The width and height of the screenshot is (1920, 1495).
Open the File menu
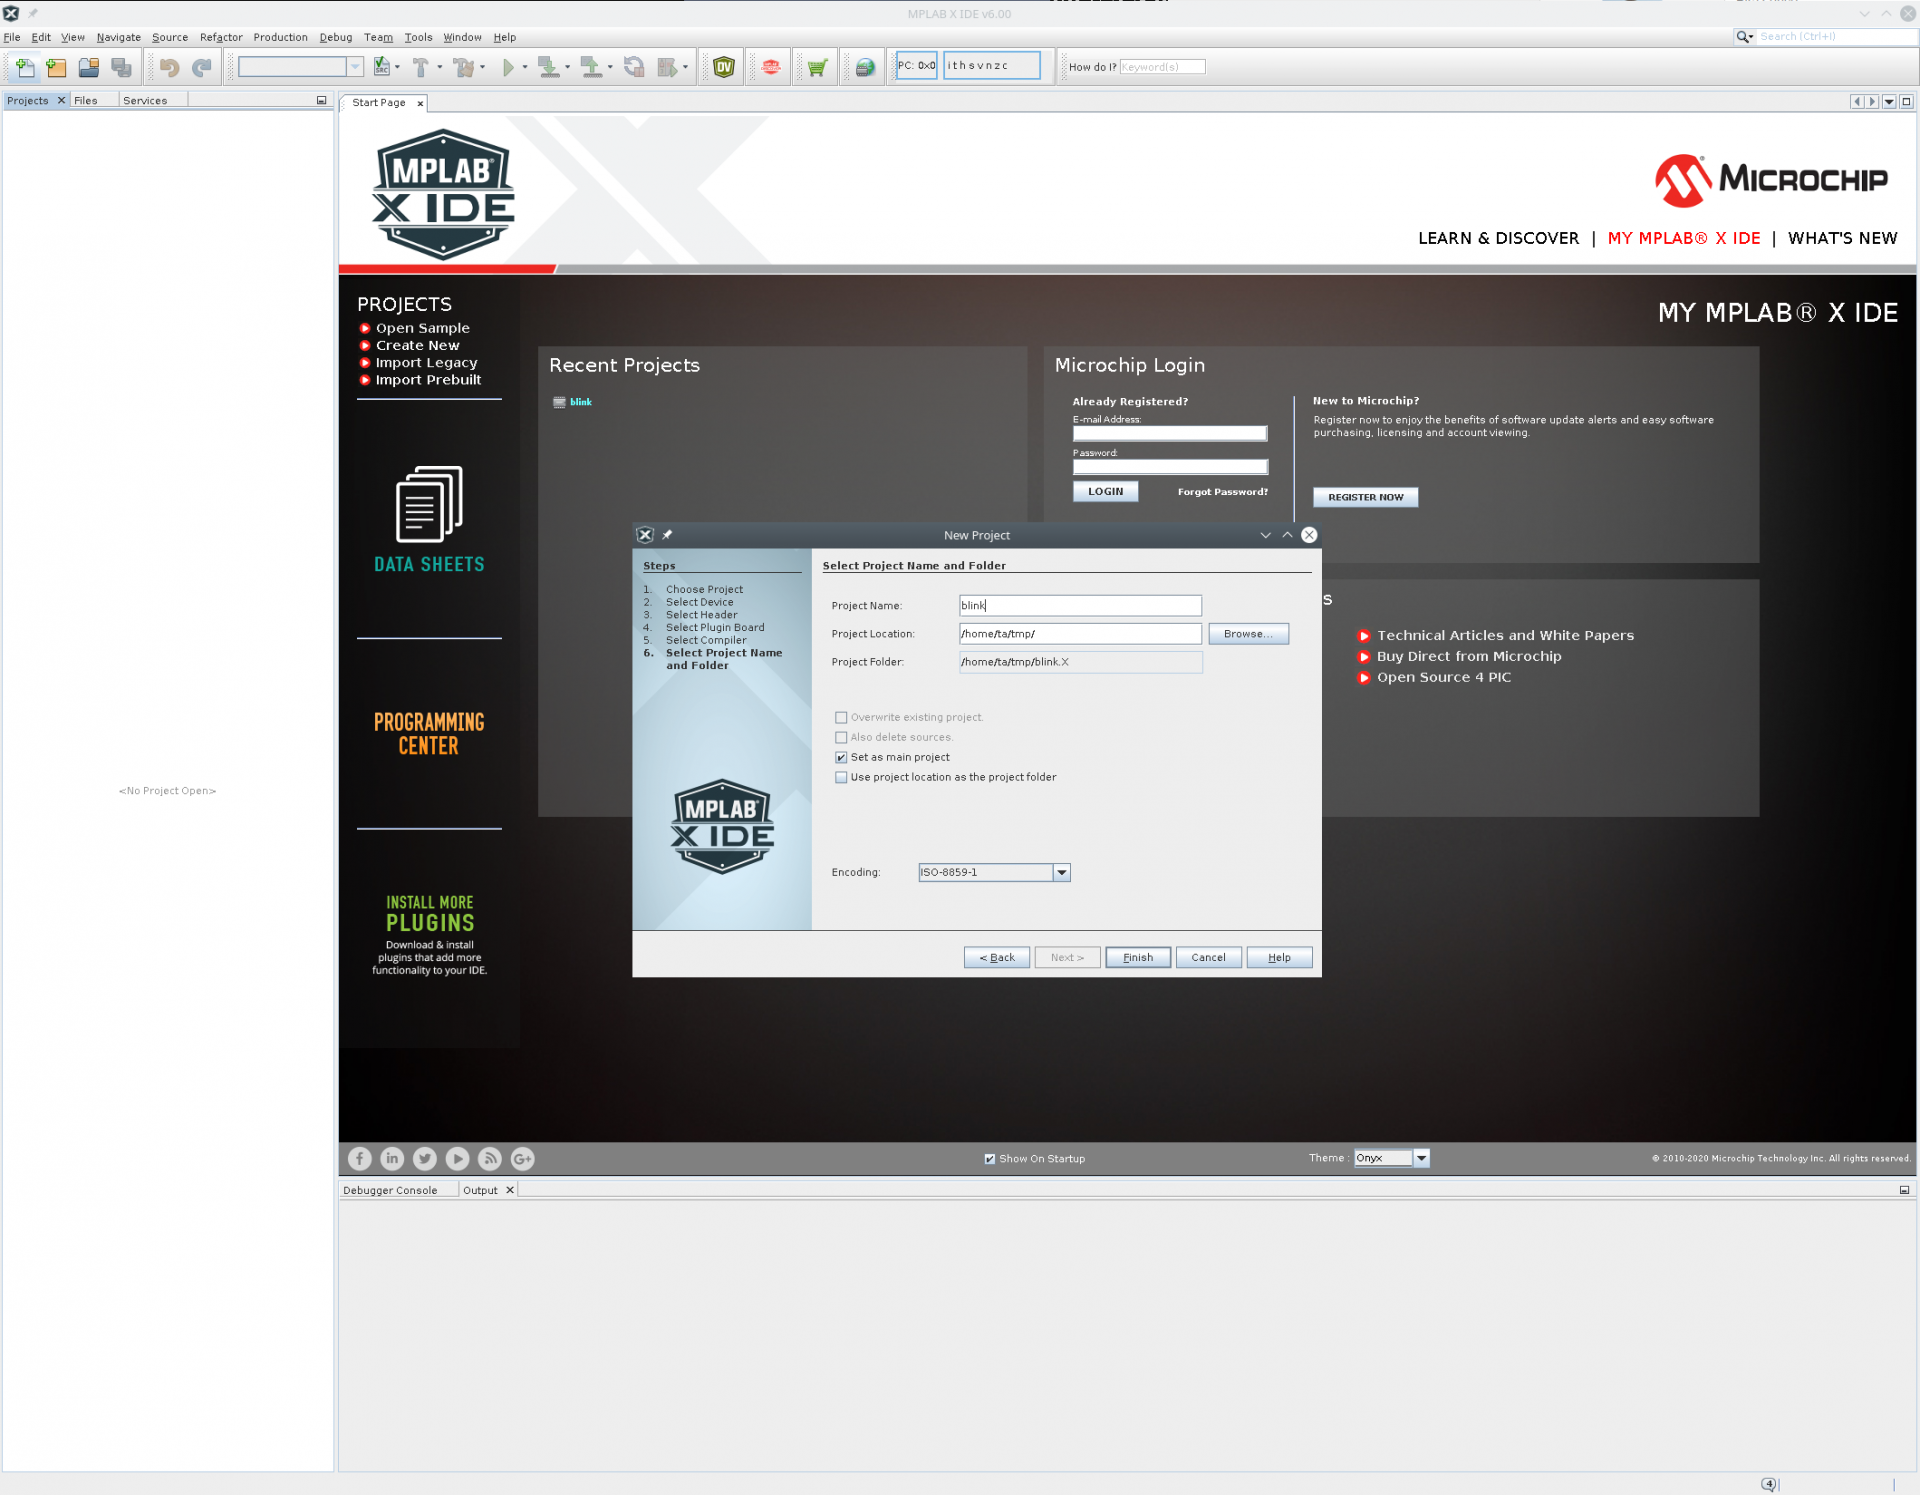(x=12, y=37)
